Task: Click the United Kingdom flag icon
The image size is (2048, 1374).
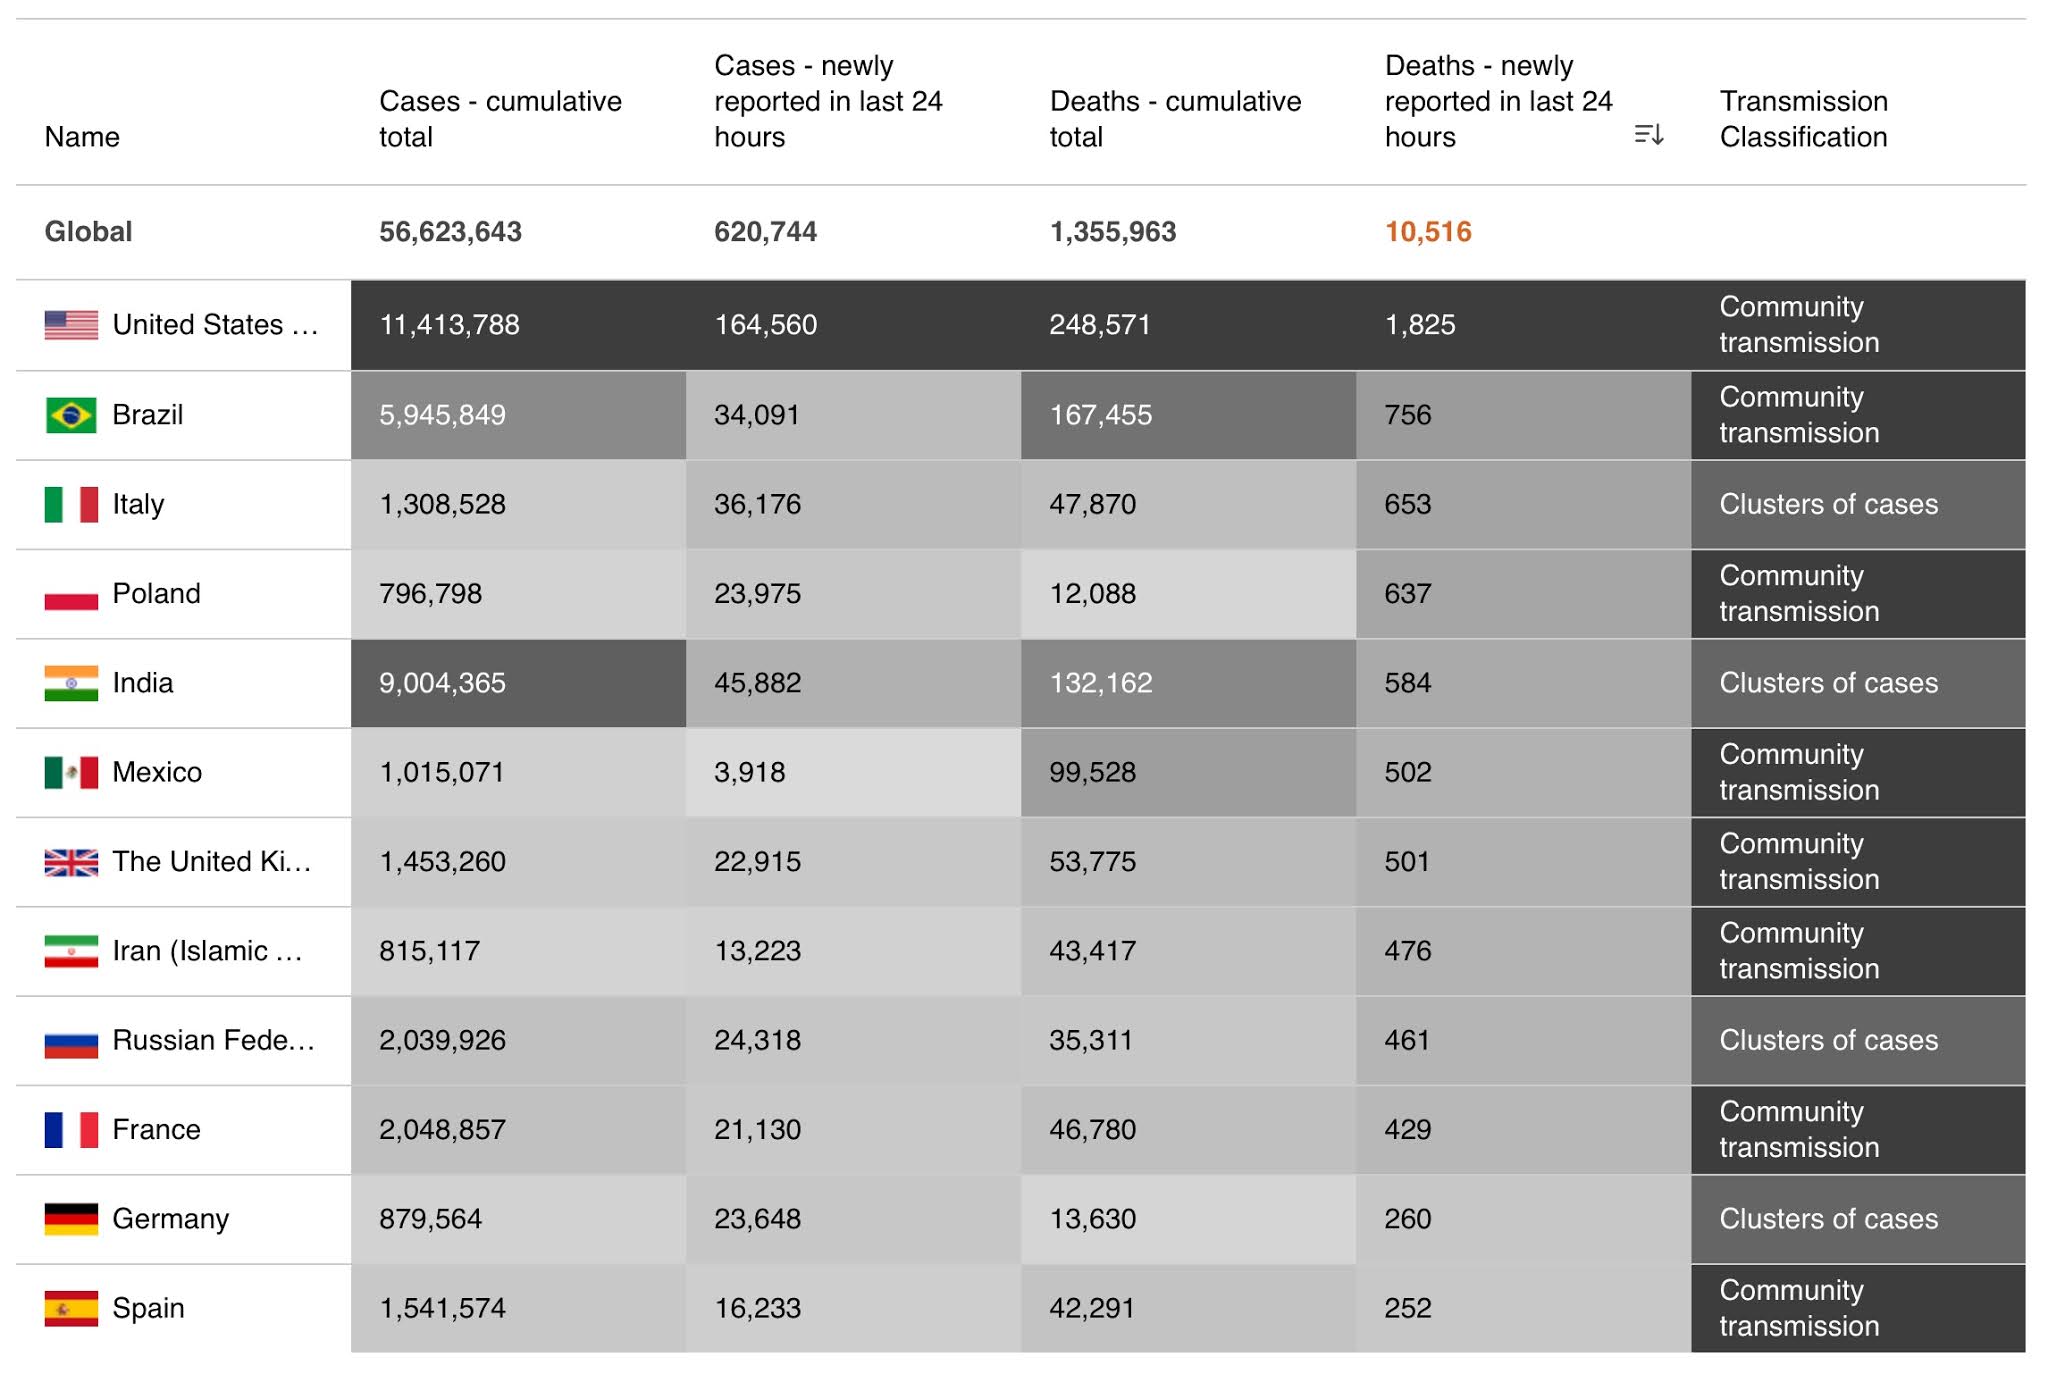Action: tap(71, 862)
